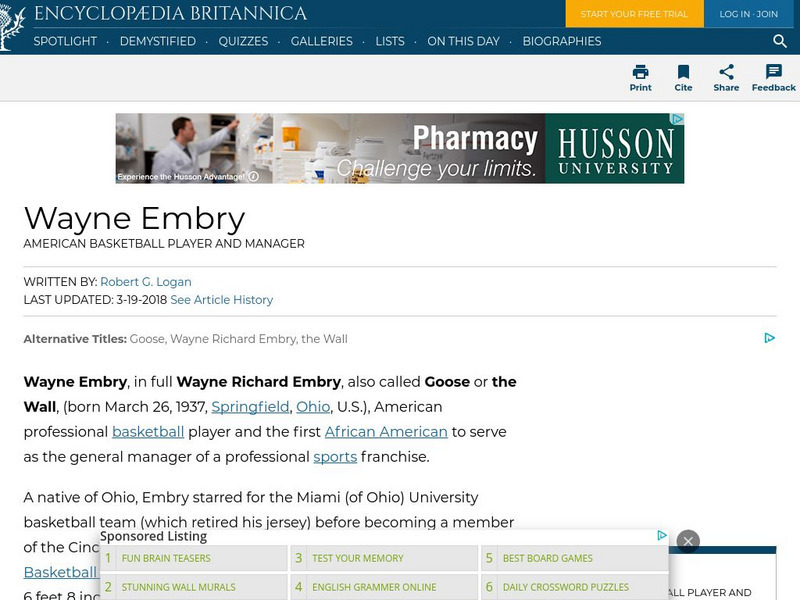Click the search magnifier icon

coord(780,41)
